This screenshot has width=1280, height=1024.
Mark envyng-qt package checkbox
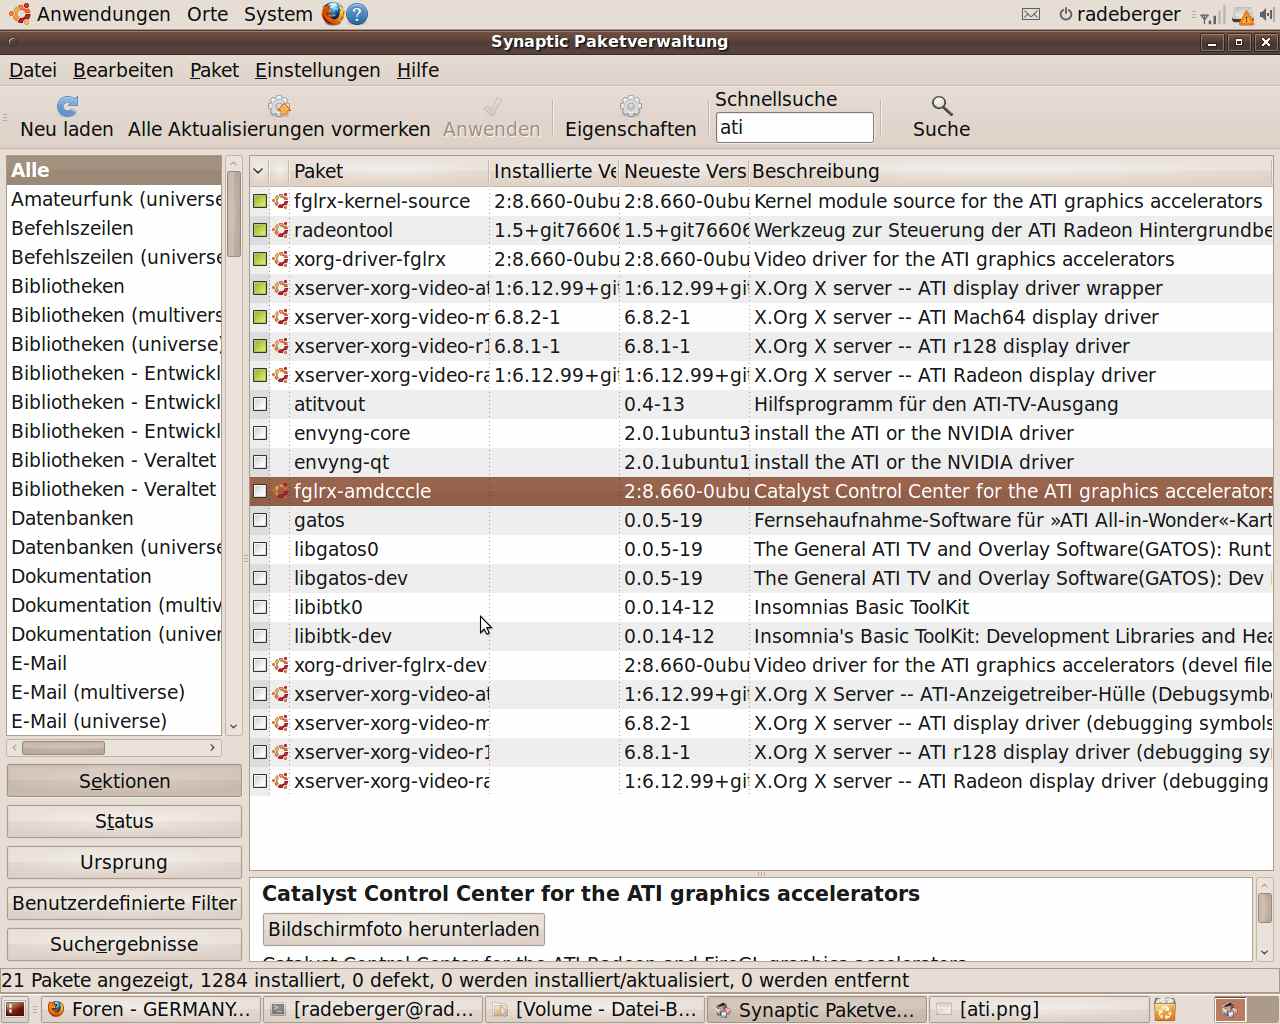pyautogui.click(x=260, y=462)
